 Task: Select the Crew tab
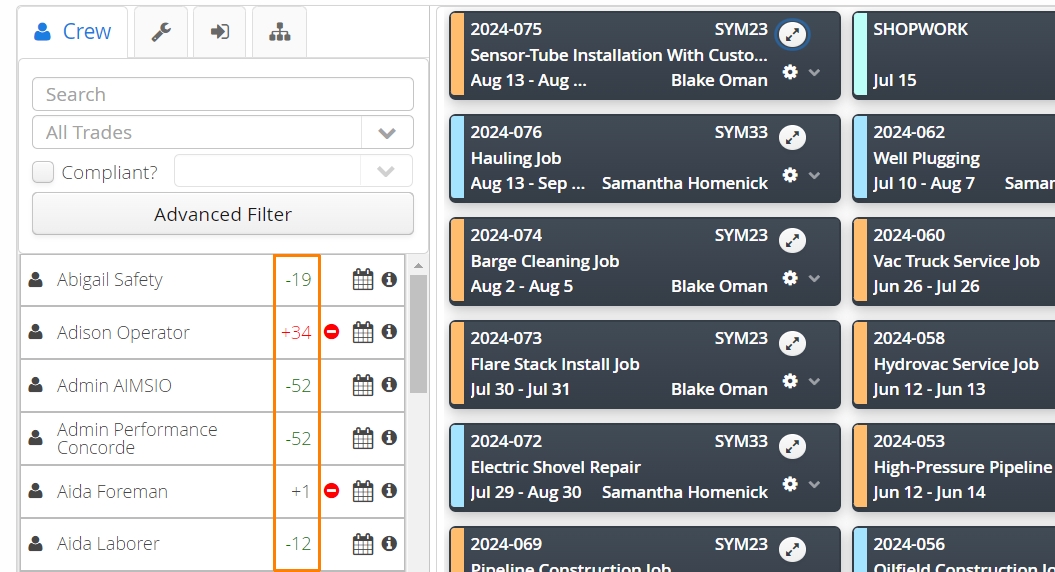(x=73, y=32)
